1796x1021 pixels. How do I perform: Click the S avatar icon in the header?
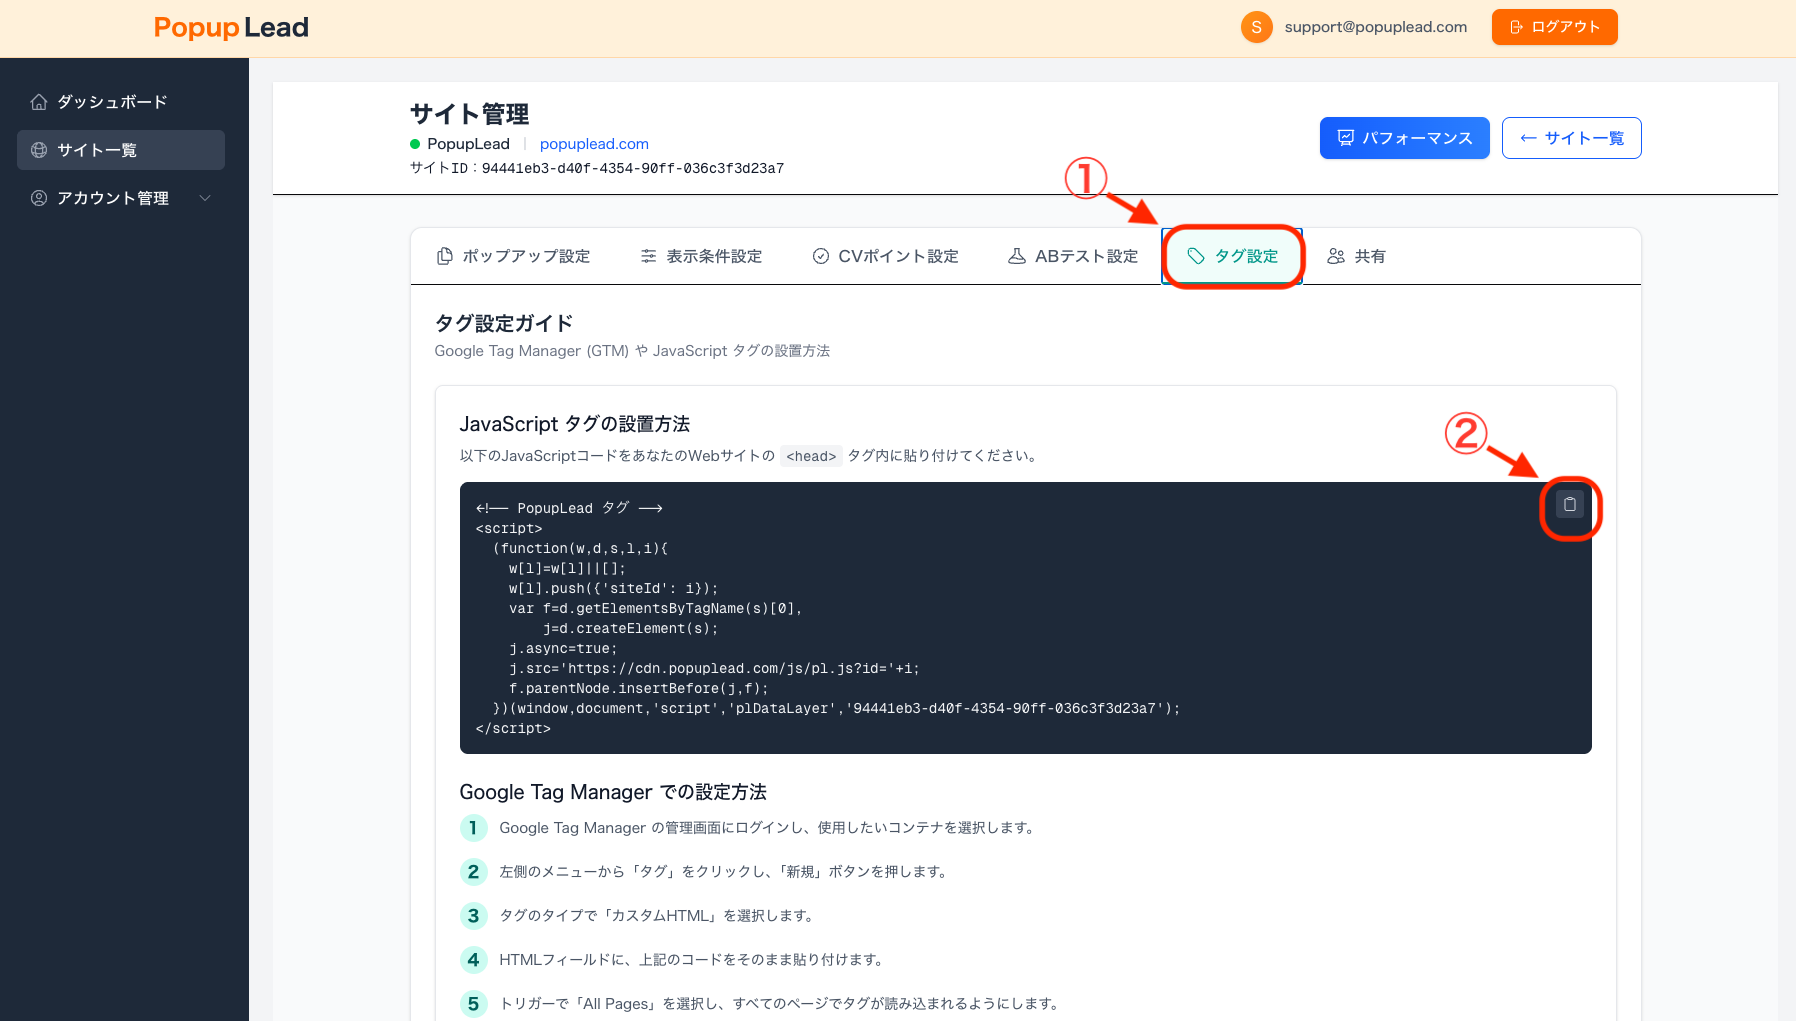1256,27
